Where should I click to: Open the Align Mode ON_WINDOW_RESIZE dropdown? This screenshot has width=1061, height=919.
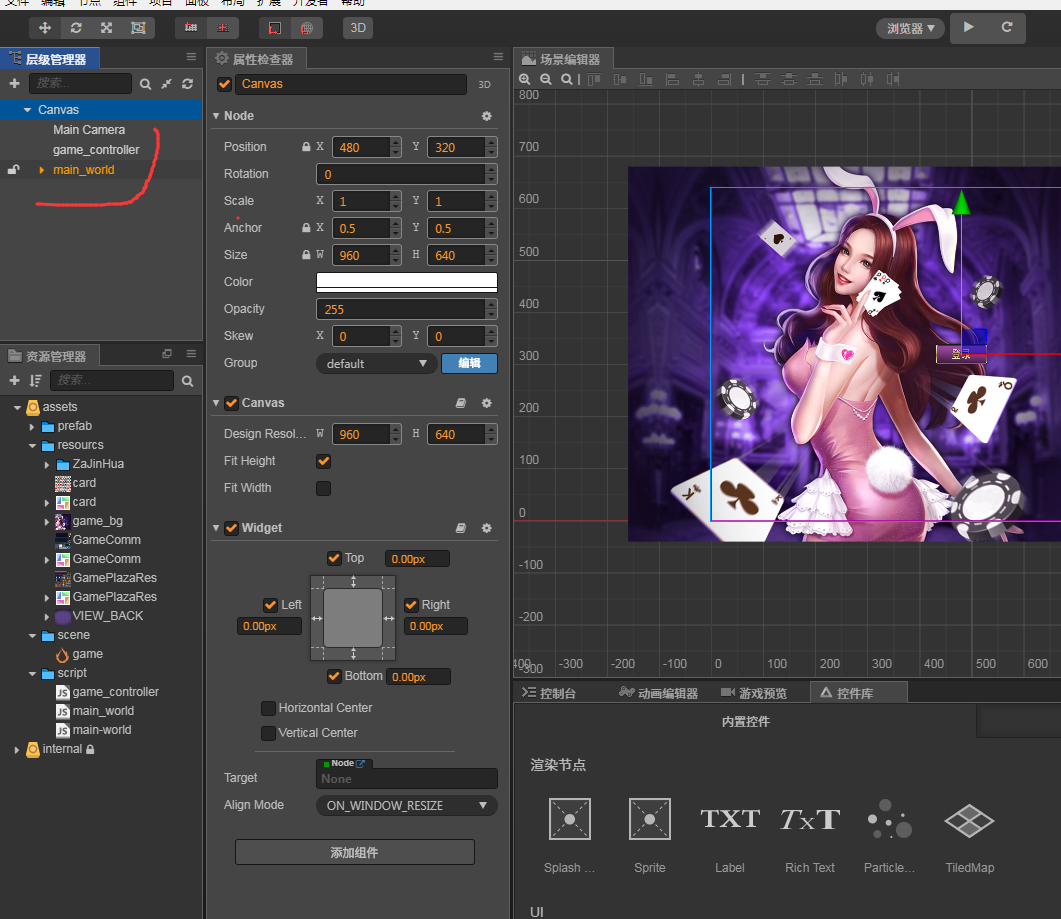point(407,805)
